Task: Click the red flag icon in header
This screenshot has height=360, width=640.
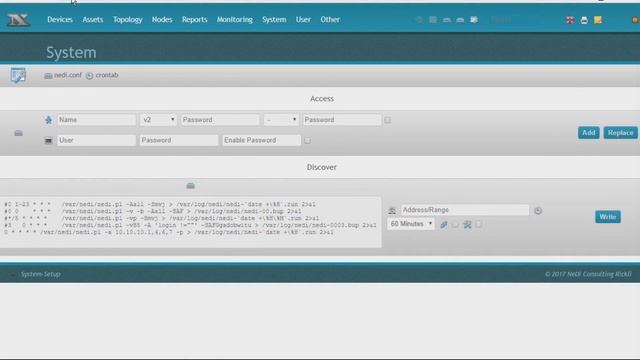Action: [x=570, y=20]
